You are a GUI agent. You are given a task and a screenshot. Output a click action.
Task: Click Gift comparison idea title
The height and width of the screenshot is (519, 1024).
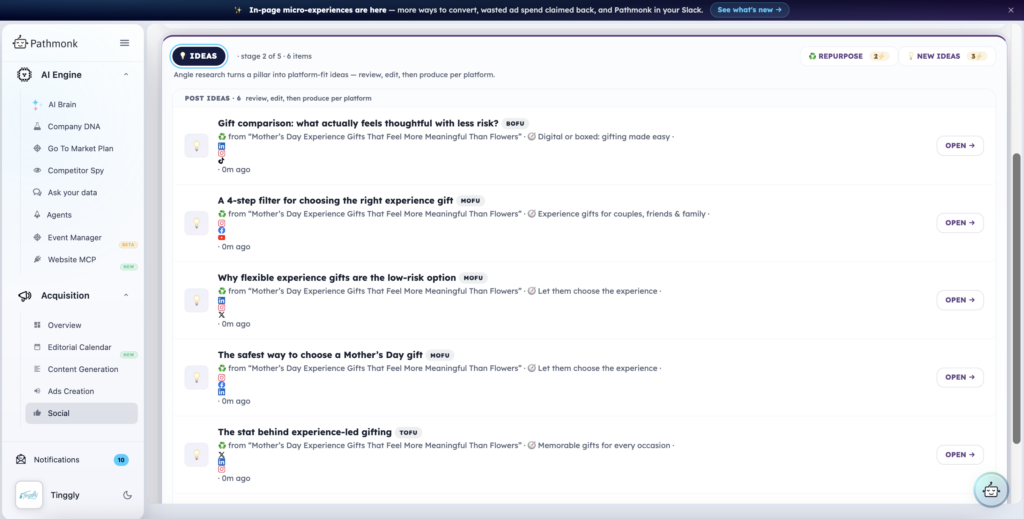click(358, 123)
